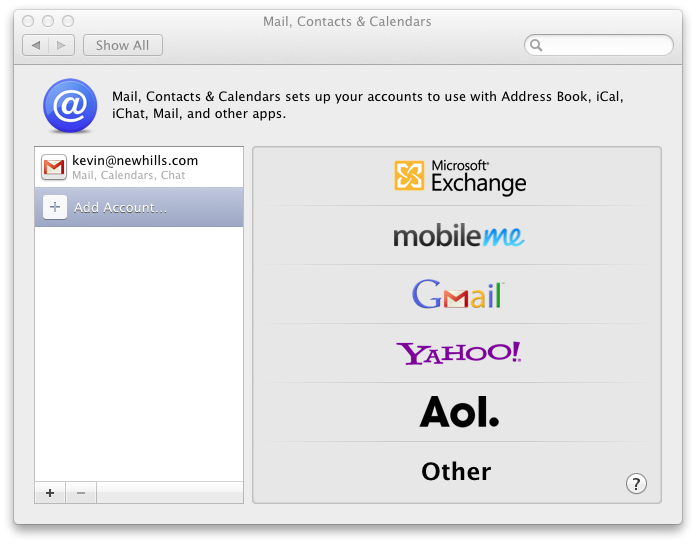Minimize the preferences window
The width and height of the screenshot is (696, 544).
[x=48, y=21]
